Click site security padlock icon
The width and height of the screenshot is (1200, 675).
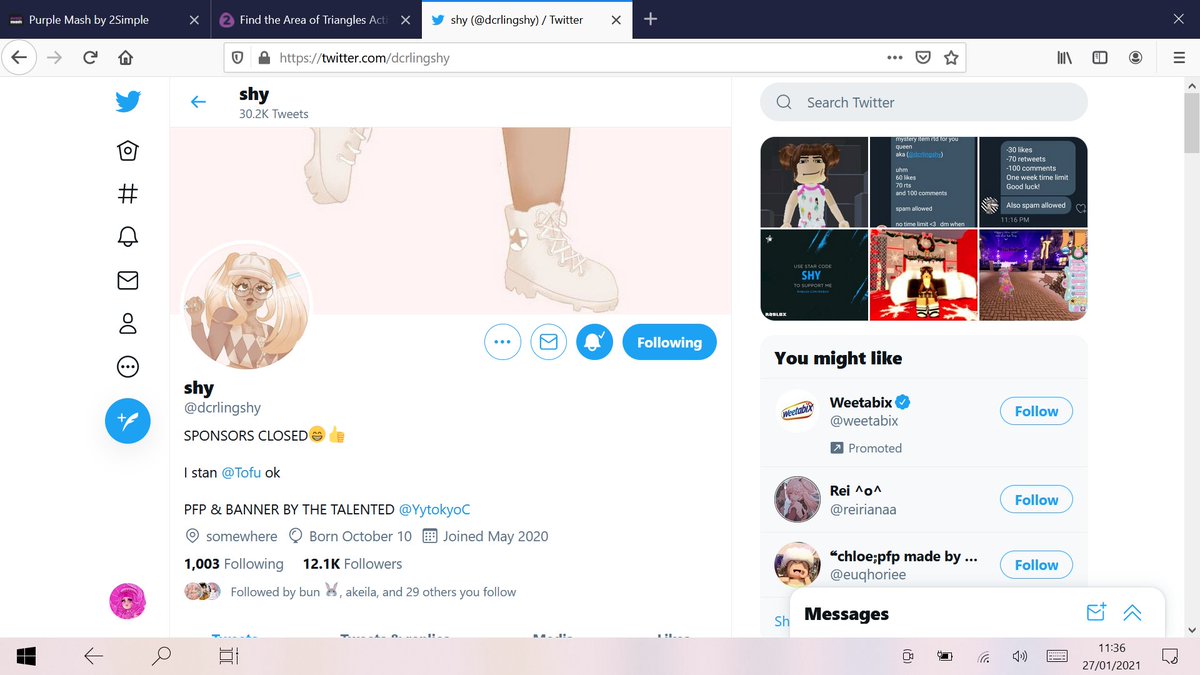coord(264,58)
